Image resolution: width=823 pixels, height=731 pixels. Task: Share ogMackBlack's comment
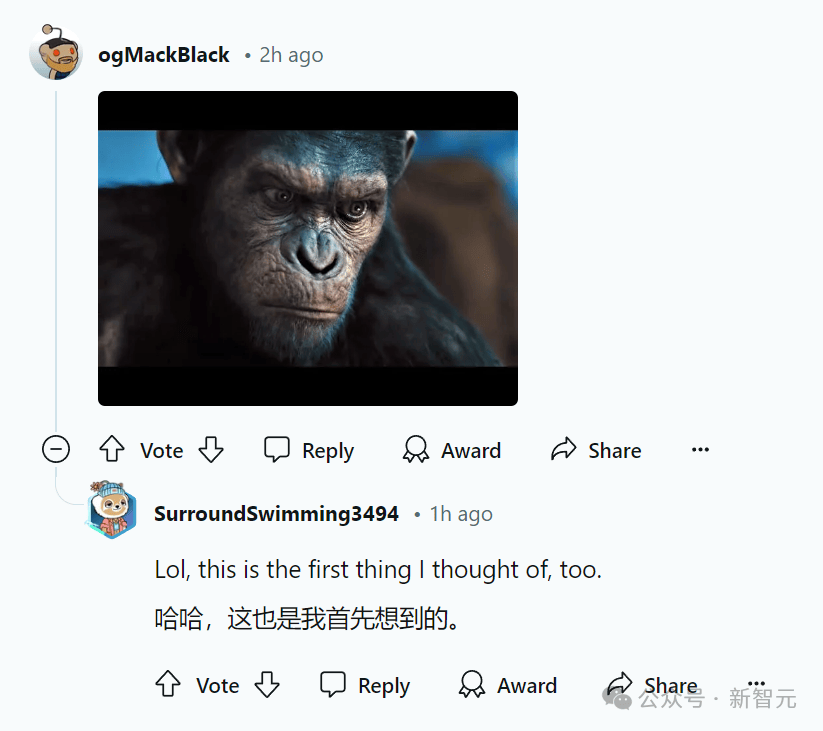pyautogui.click(x=596, y=450)
